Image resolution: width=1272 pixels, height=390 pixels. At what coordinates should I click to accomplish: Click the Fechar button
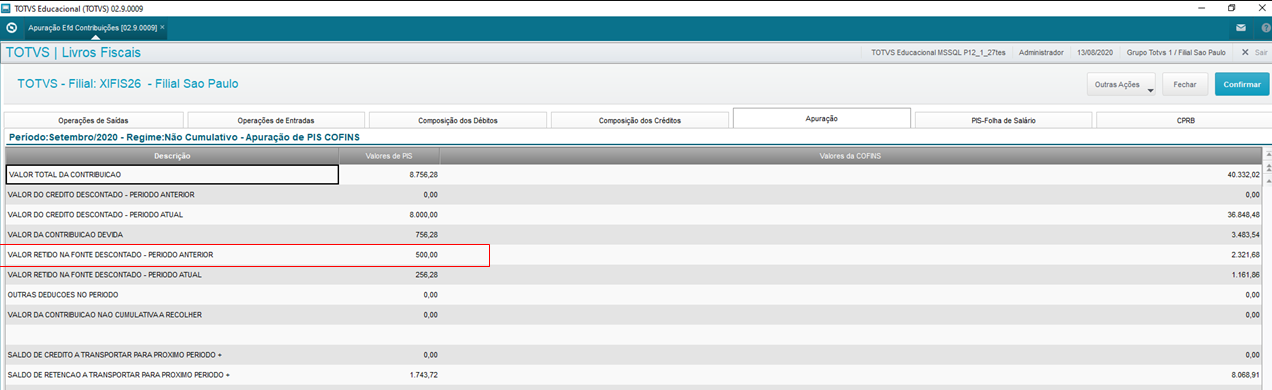(1185, 85)
